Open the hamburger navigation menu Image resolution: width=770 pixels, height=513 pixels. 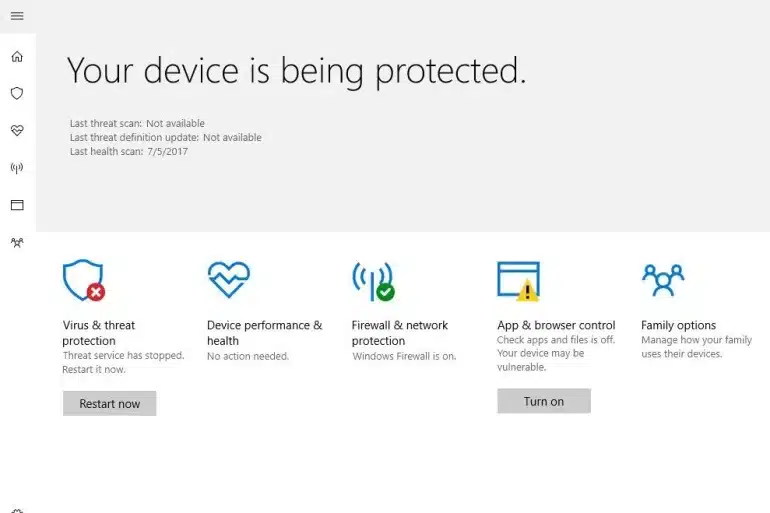tap(17, 16)
